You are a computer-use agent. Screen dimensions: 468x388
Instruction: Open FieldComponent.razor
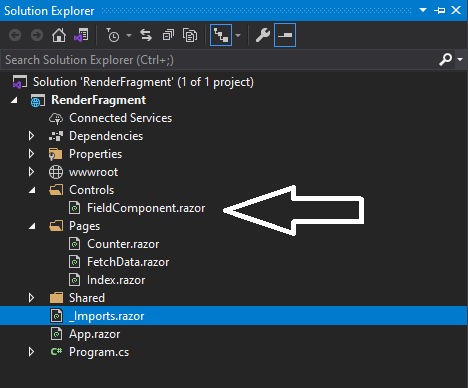(146, 208)
